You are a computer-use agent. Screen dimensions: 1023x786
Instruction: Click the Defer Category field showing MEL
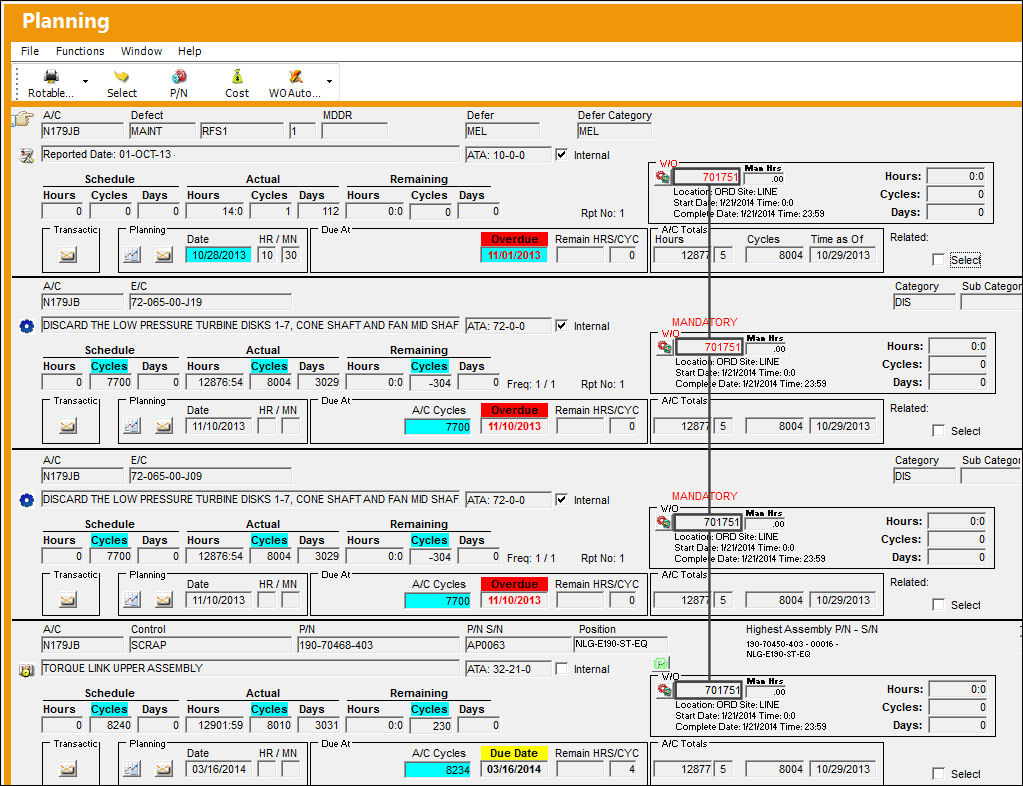tap(614, 131)
